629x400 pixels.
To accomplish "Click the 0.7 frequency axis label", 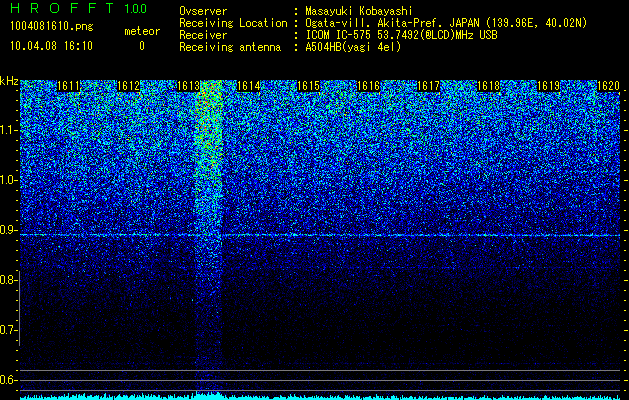I will pos(7,330).
